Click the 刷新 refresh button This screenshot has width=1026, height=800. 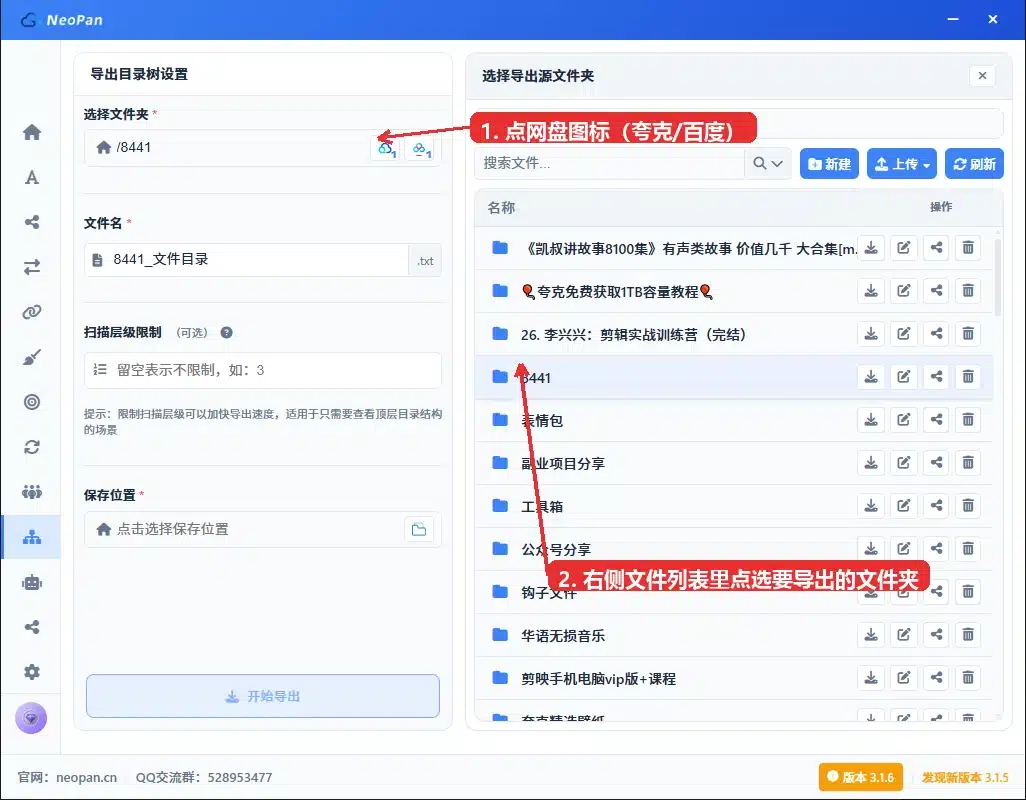pos(974,164)
